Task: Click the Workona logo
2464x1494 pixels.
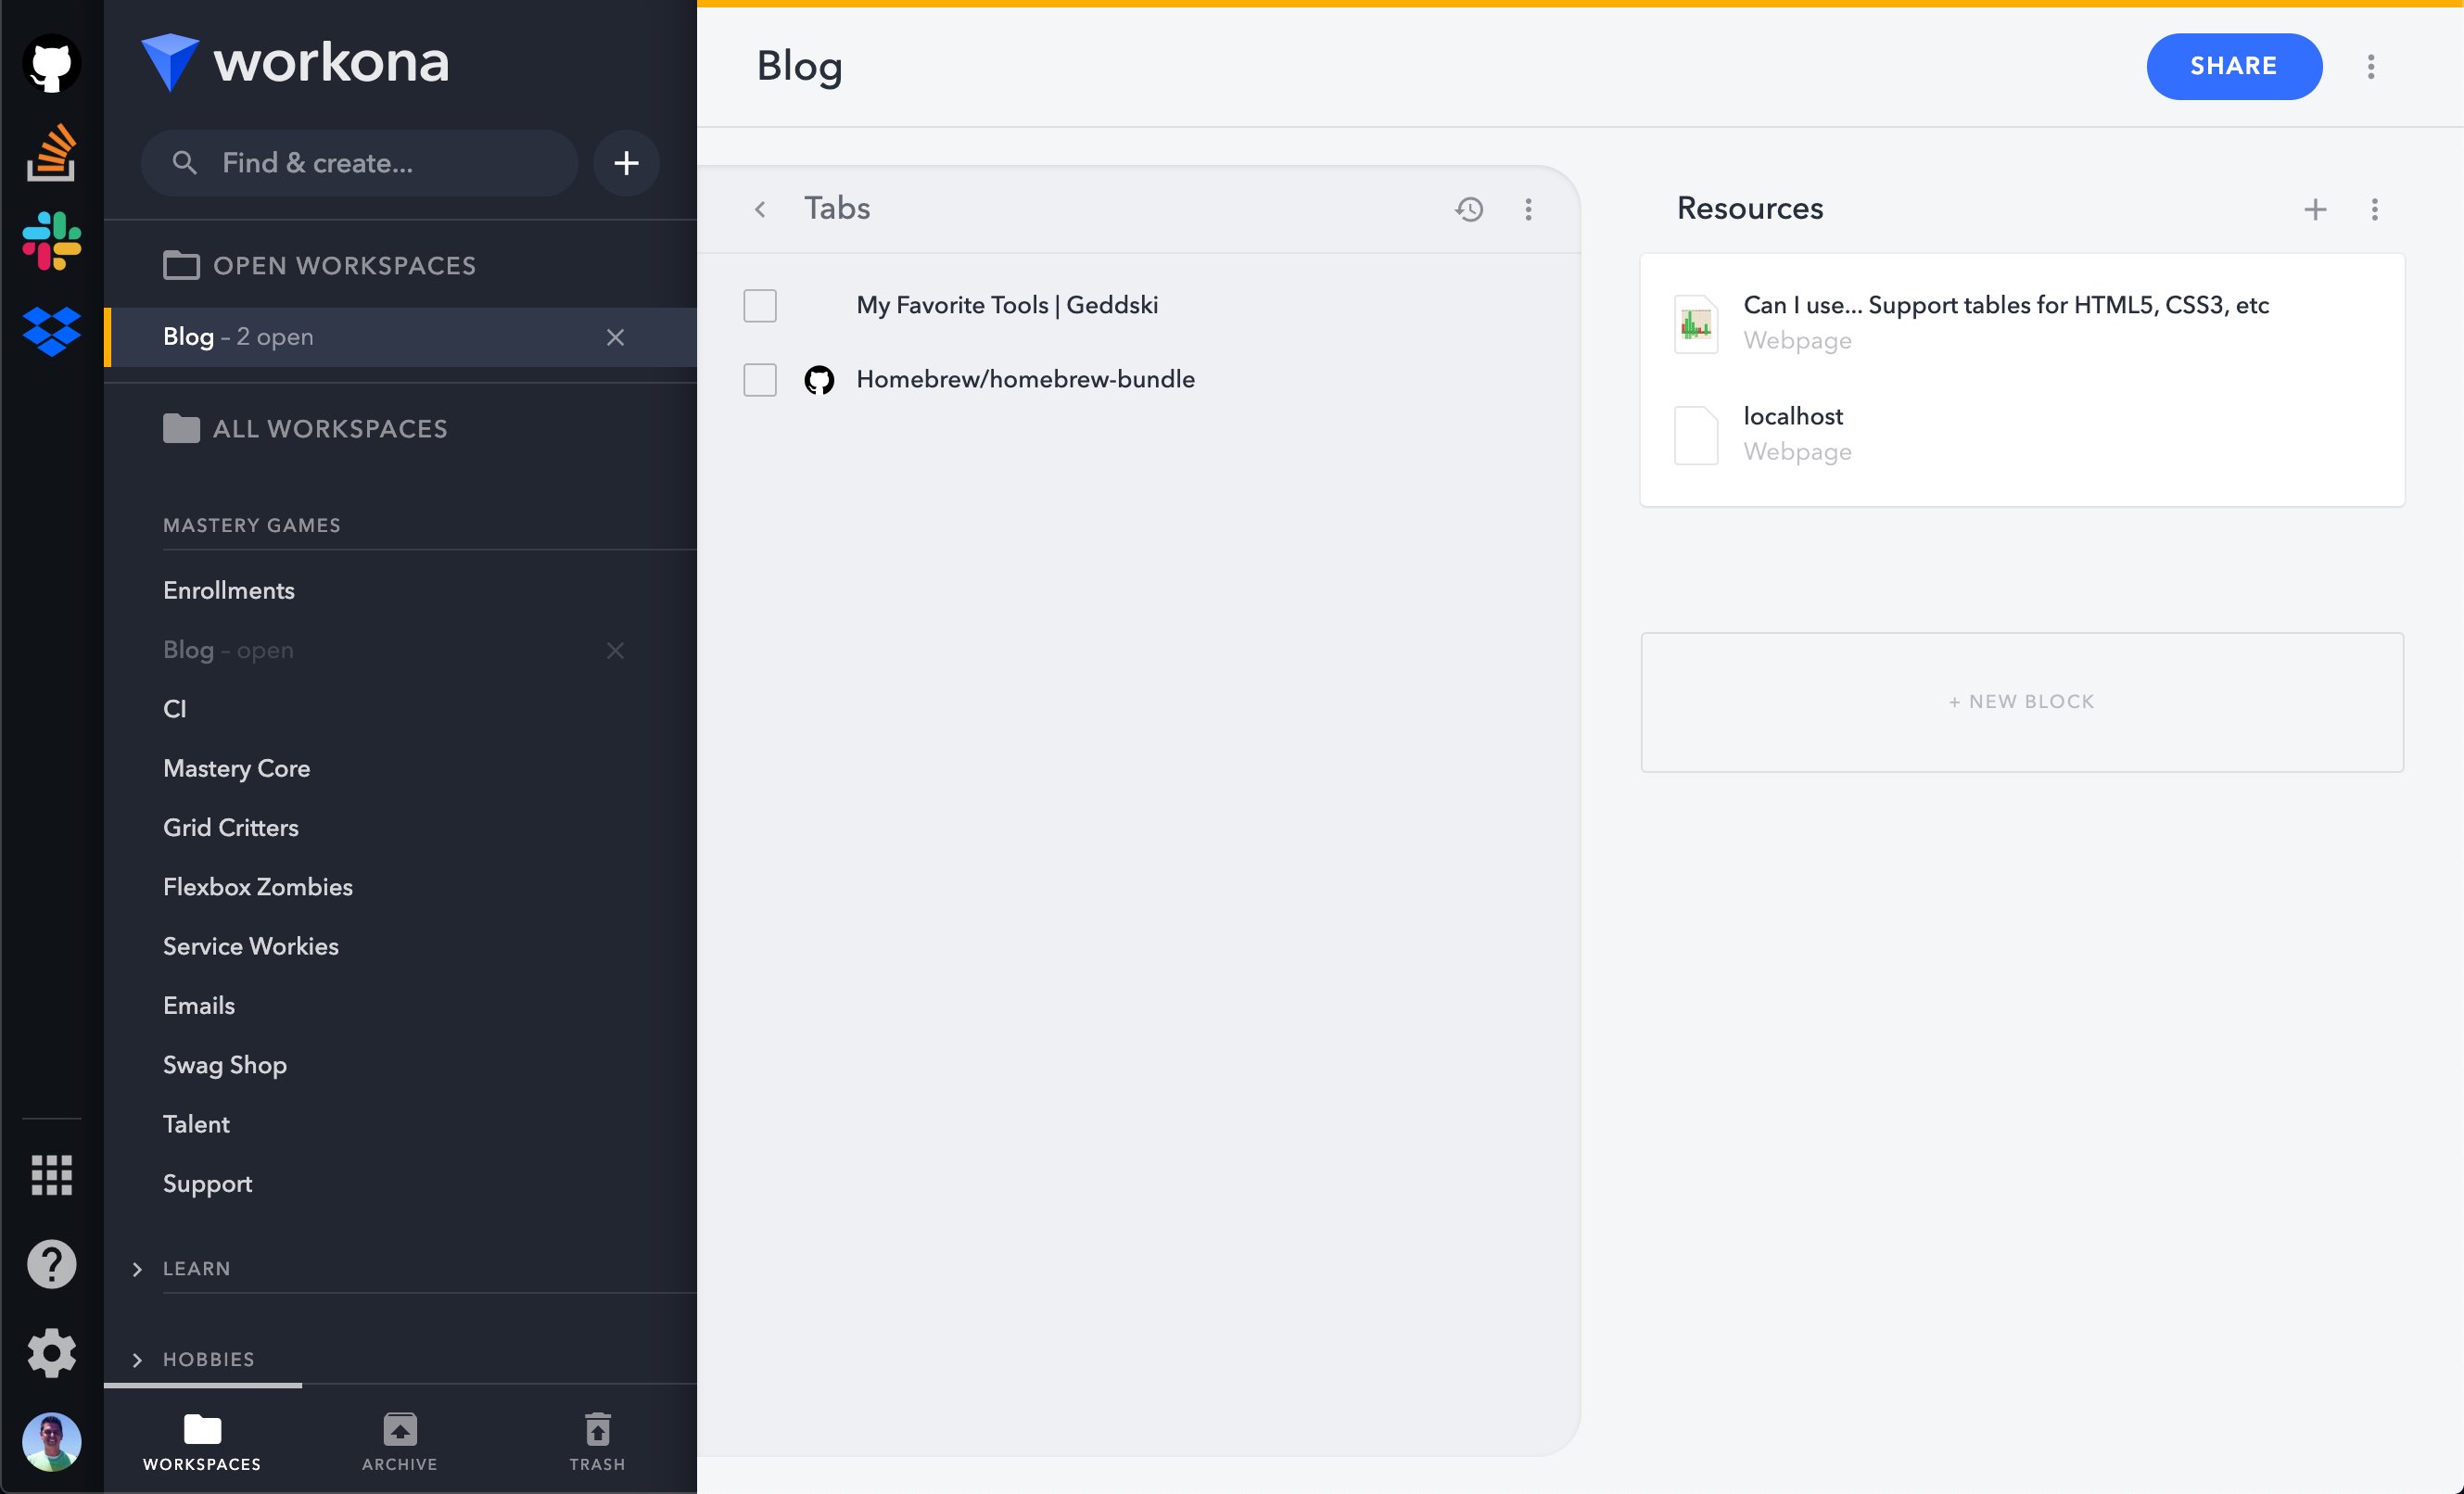Action: tap(295, 62)
